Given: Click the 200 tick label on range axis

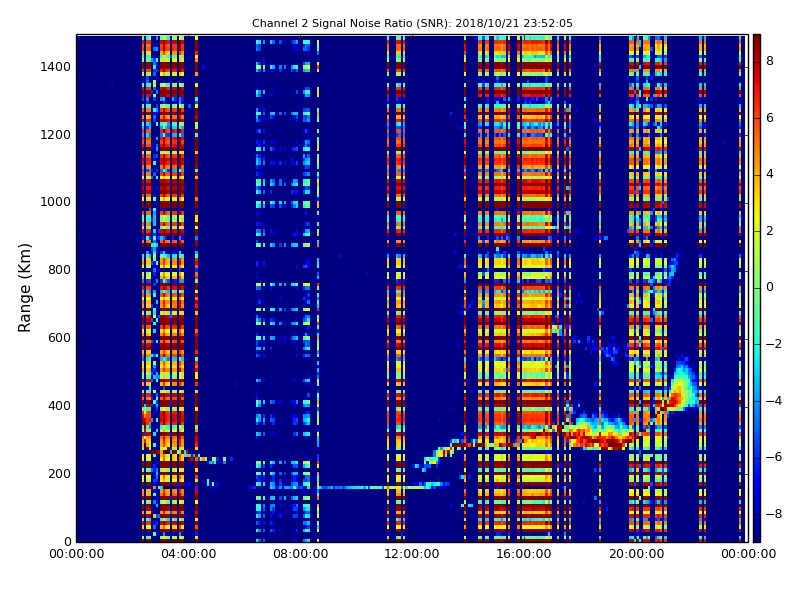Looking at the screenshot, I should pyautogui.click(x=59, y=473).
